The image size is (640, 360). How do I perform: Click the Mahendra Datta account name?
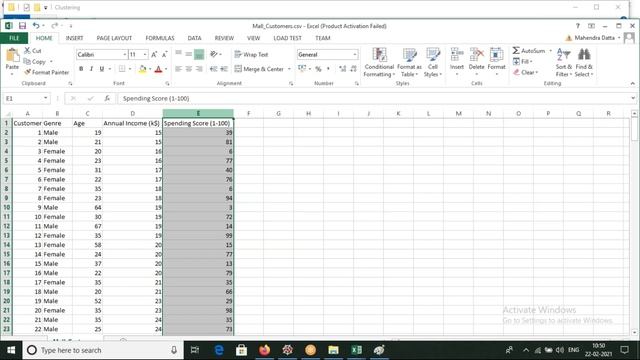(x=594, y=38)
